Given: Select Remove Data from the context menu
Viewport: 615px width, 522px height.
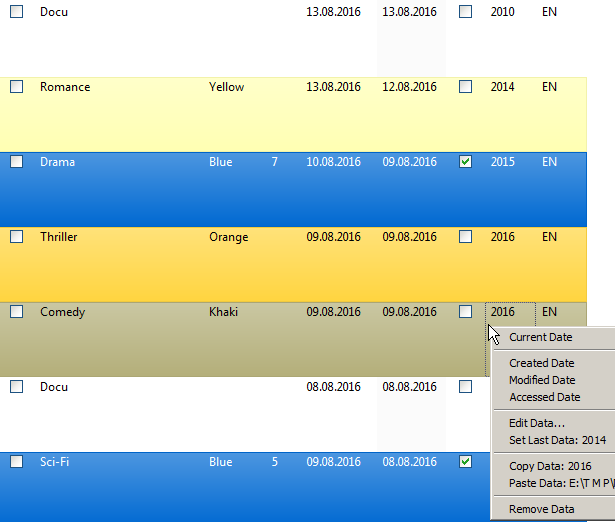Looking at the screenshot, I should point(541,509).
